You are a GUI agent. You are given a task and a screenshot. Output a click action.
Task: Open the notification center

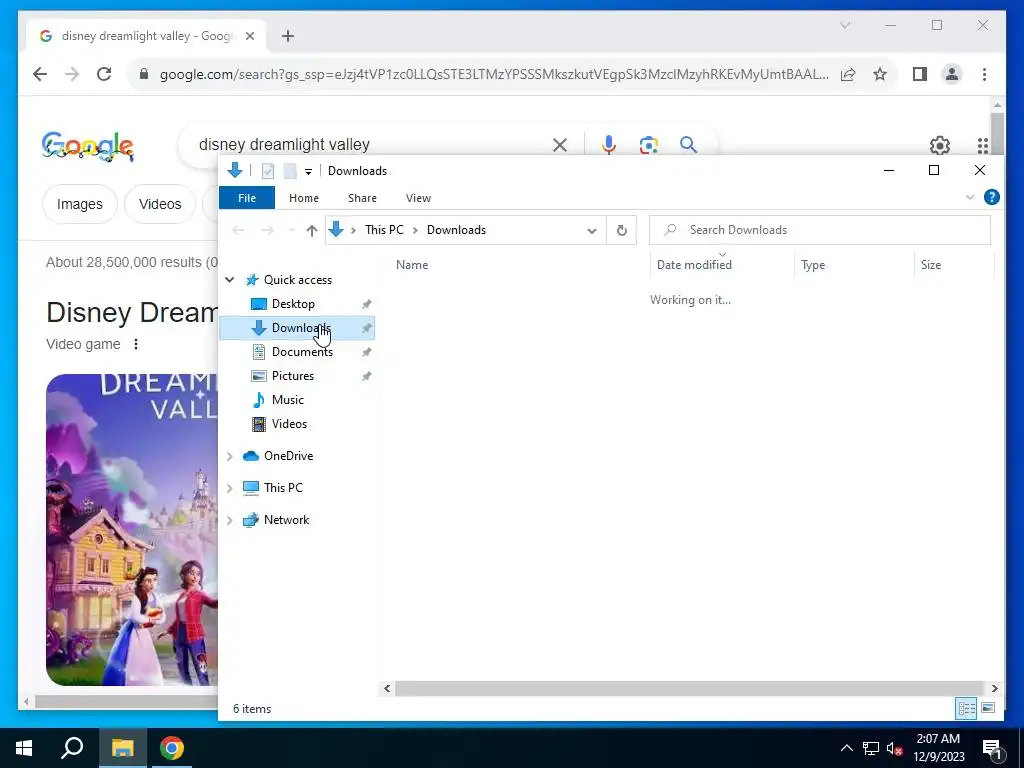click(x=993, y=748)
